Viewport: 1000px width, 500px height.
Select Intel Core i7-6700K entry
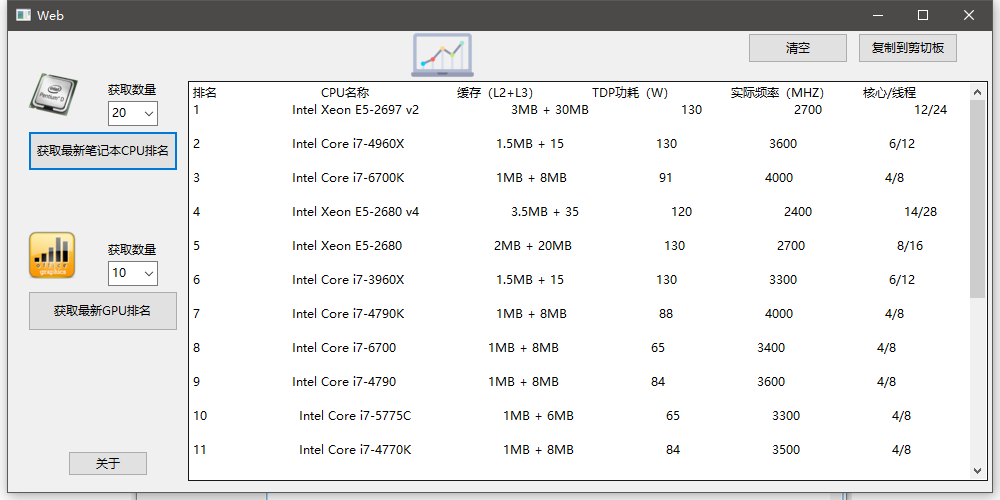coord(348,178)
